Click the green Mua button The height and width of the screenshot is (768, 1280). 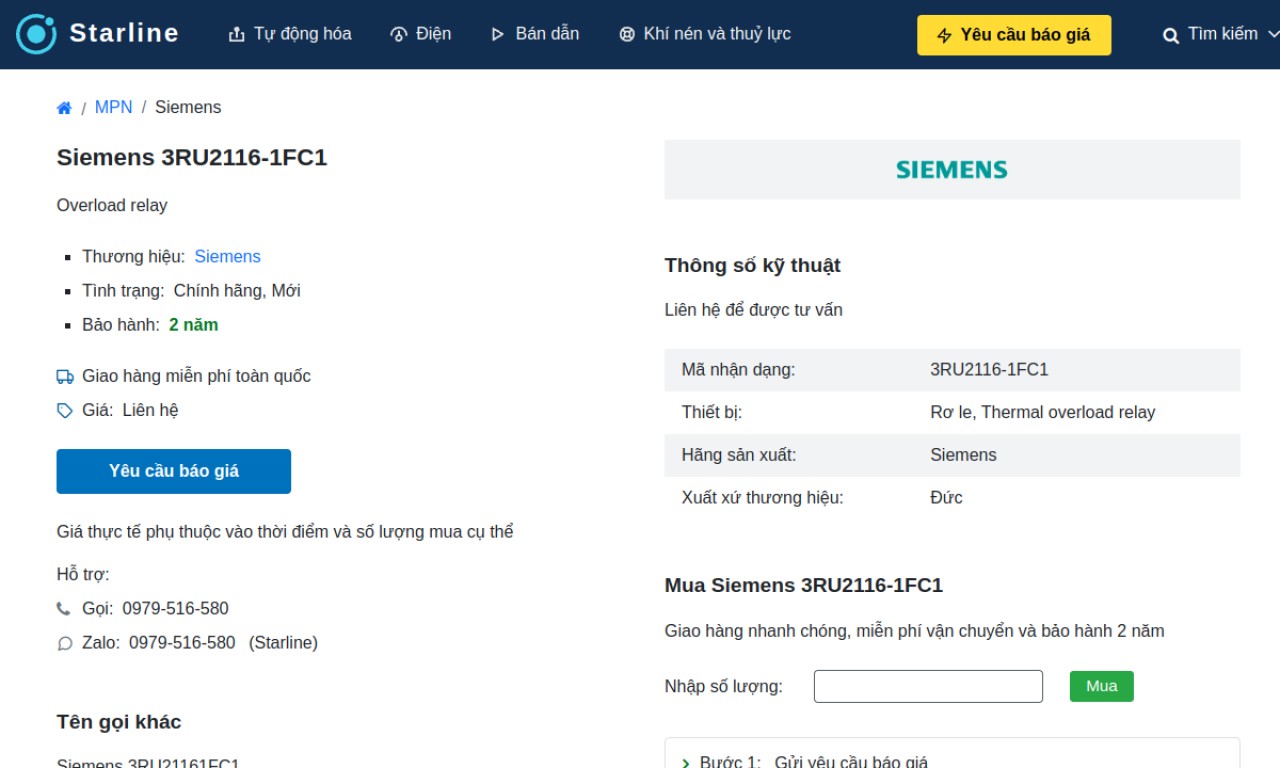[1101, 686]
